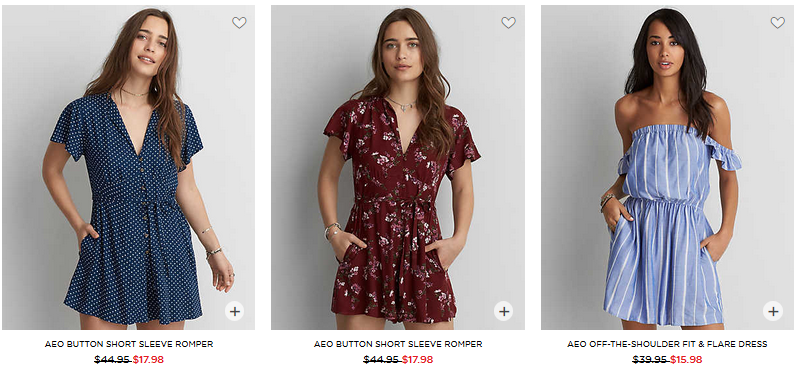Screen dimensions: 795x383
Task: Open the first AEO Button Short Sleeve Romper title link
Action: pyautogui.click(x=129, y=344)
